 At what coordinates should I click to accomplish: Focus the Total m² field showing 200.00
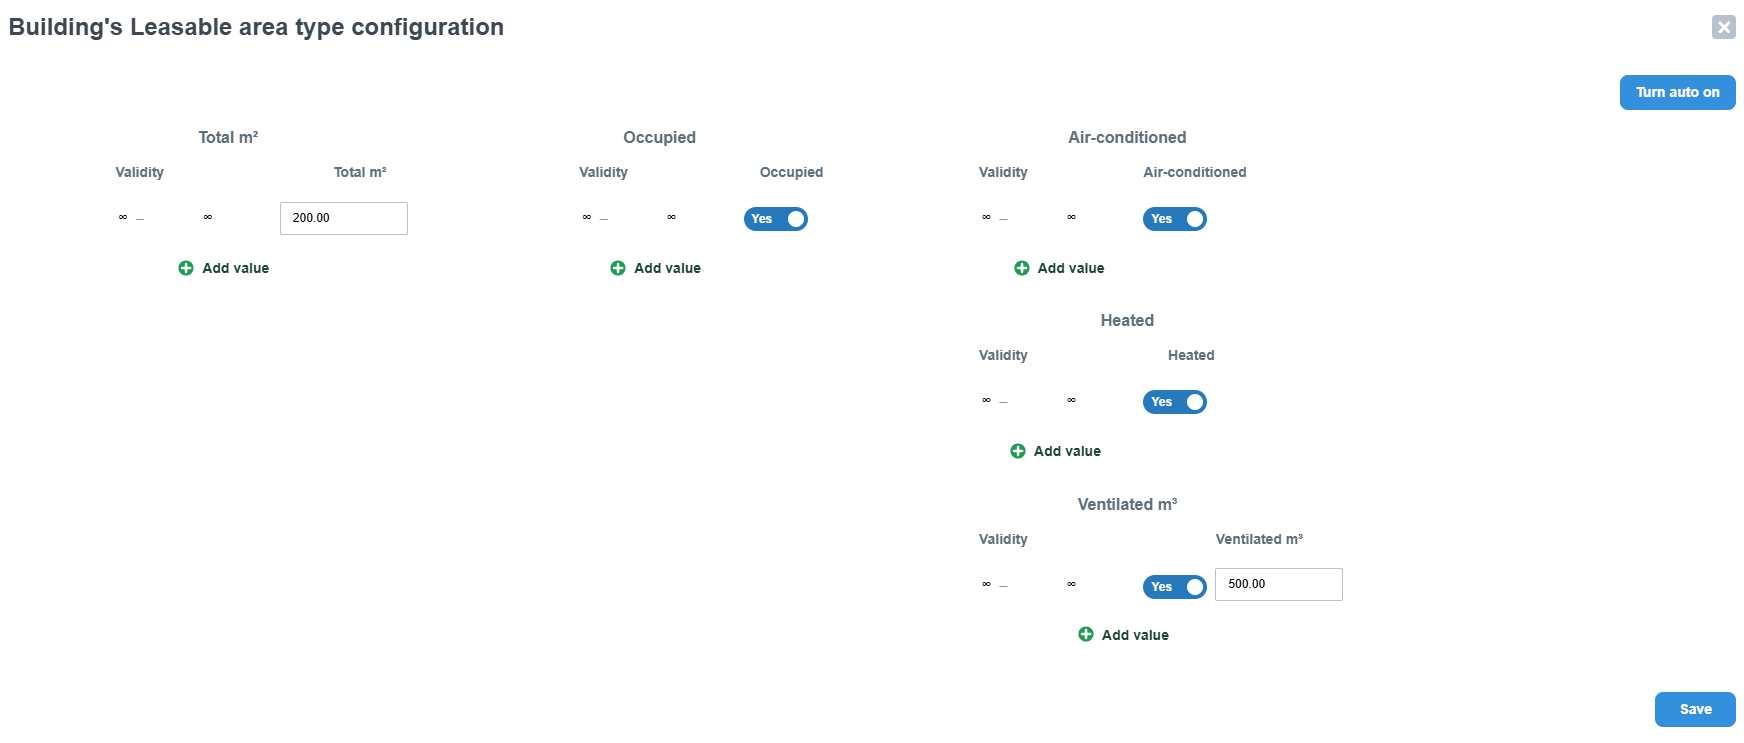[344, 218]
